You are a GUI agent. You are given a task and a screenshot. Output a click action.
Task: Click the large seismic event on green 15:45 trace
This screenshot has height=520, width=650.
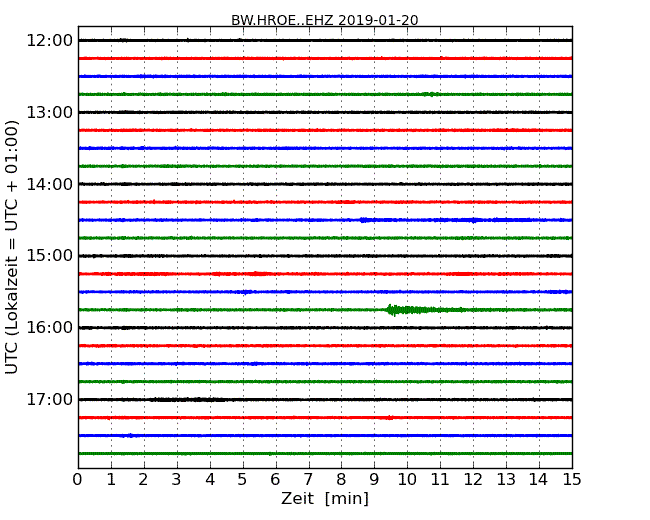point(425,310)
